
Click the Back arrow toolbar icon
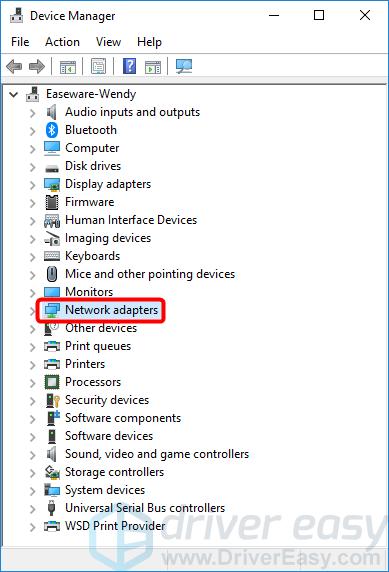[14, 67]
